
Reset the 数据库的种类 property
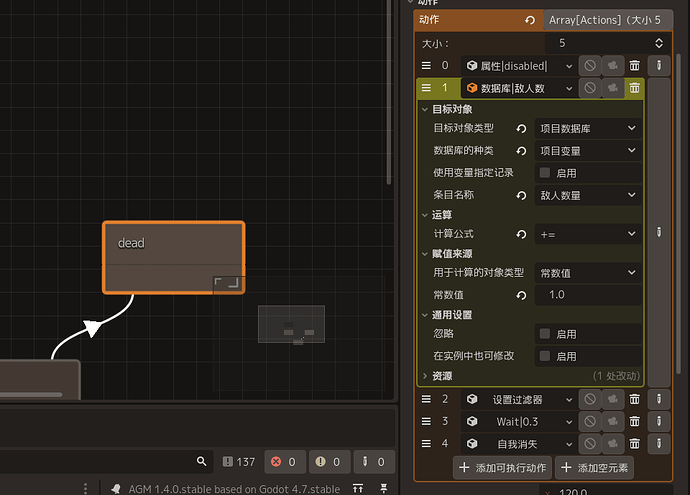521,151
